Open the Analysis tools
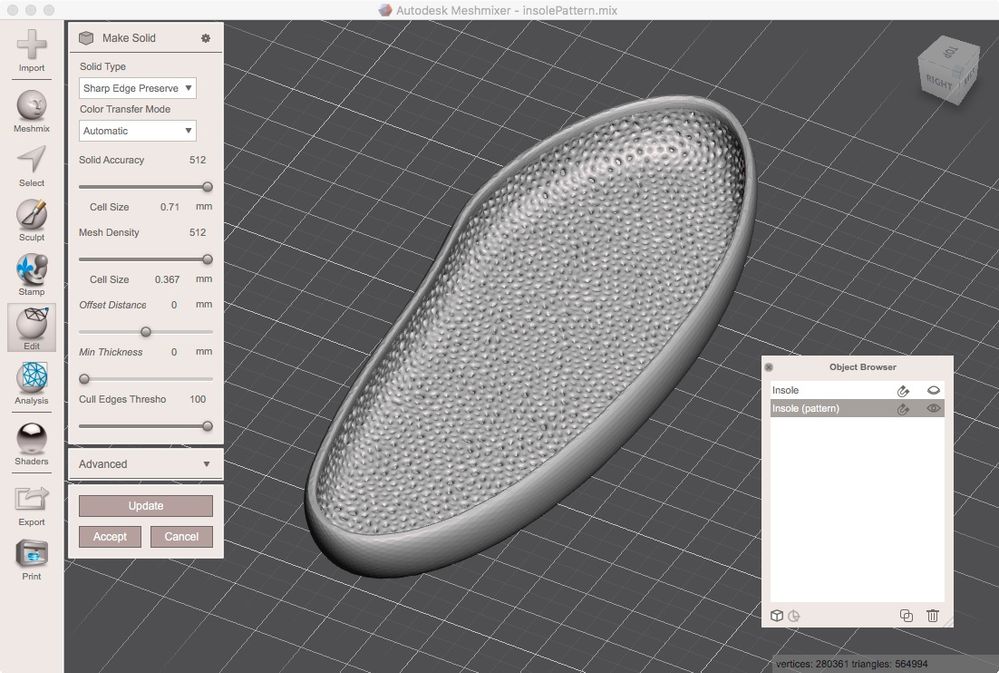The height and width of the screenshot is (673, 999). (31, 383)
